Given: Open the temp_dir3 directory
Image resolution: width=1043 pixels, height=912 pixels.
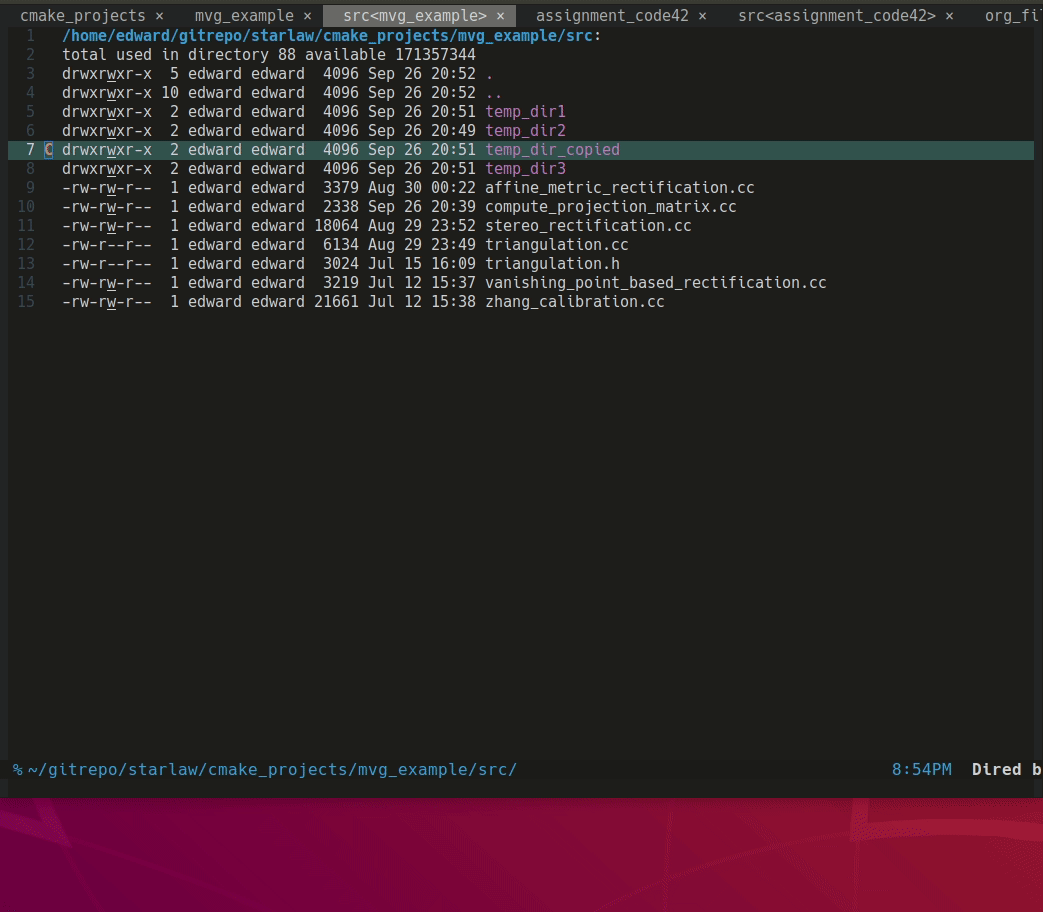Looking at the screenshot, I should pos(525,169).
